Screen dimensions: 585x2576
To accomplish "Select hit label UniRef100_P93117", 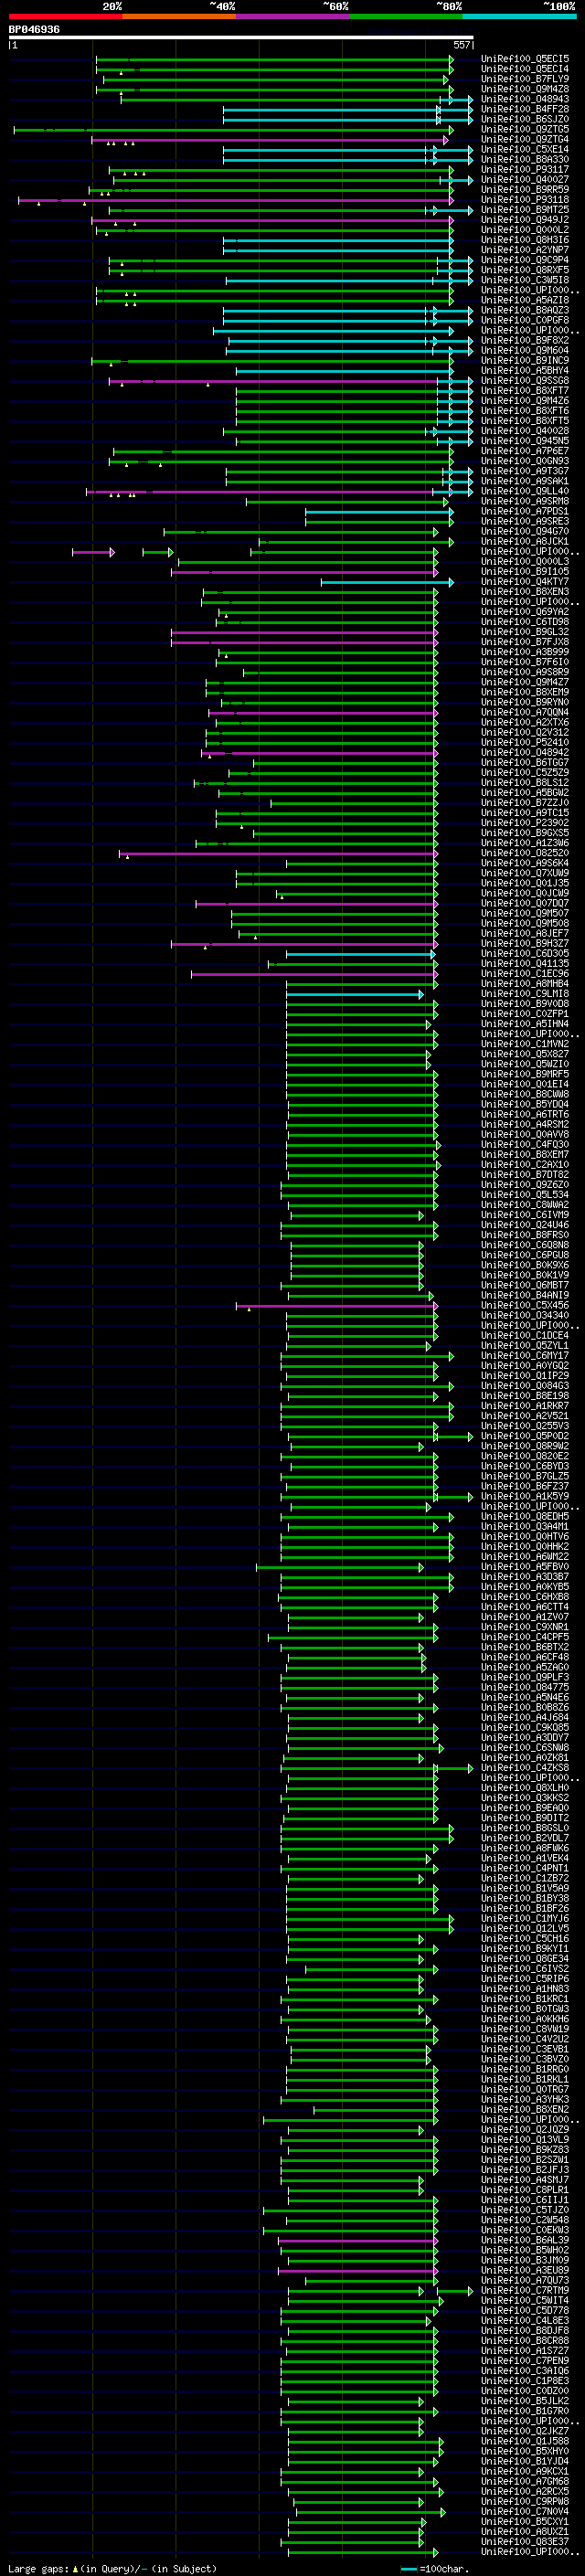I will (525, 170).
